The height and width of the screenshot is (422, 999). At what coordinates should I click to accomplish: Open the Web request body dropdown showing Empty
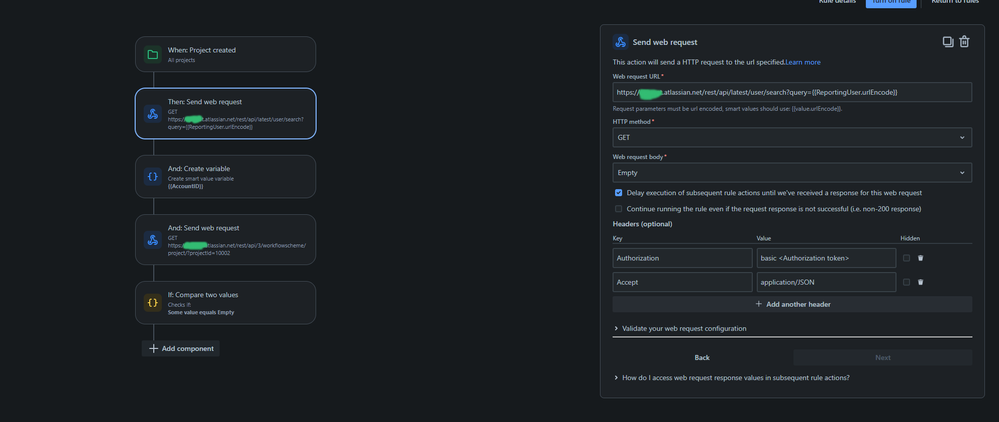[x=792, y=173]
